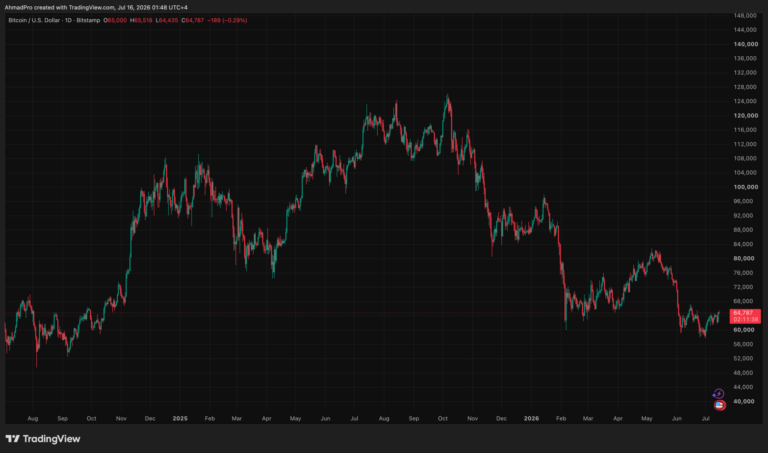768x453 pixels.
Task: Click the low value L64,435
Action: point(167,21)
